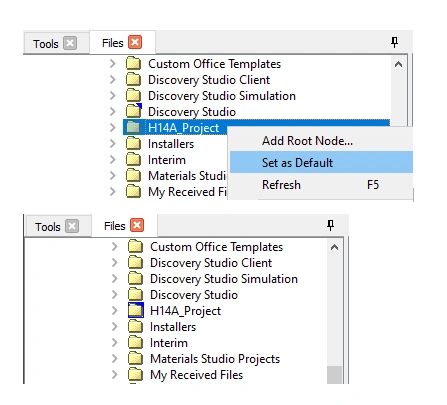
Task: Select Discovery Studio Simulation label, lower panel
Action: point(224,279)
